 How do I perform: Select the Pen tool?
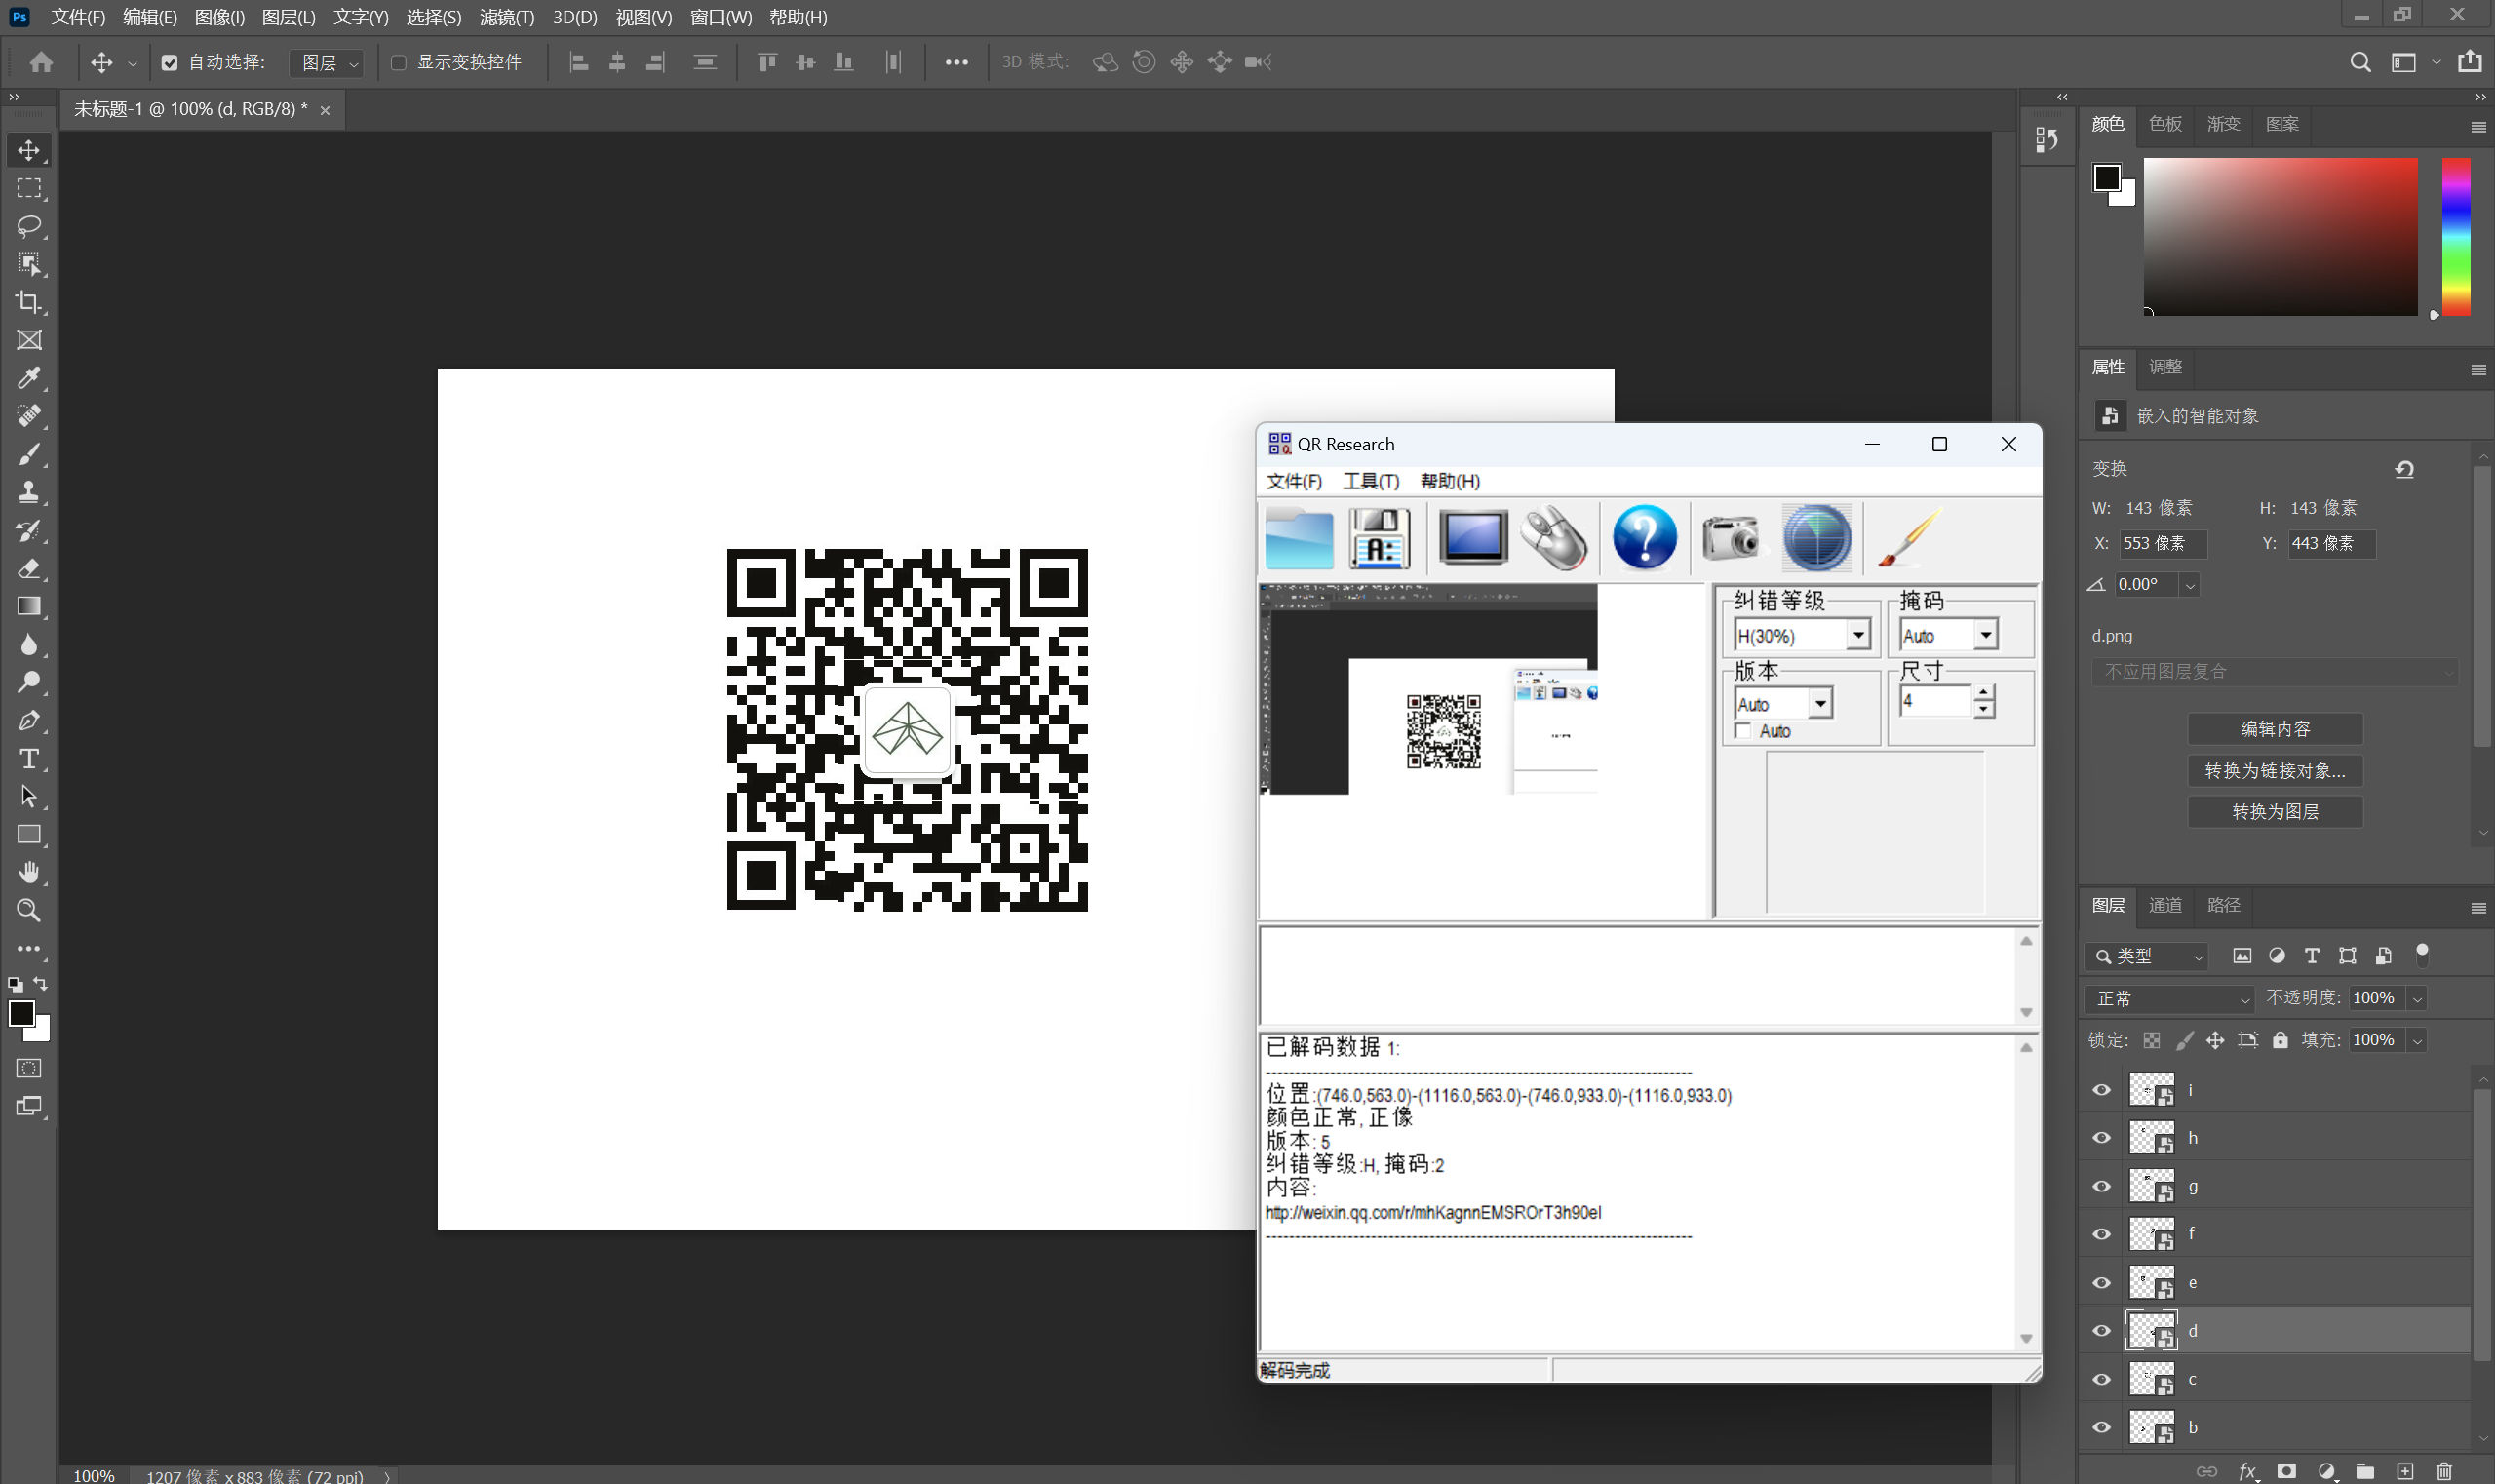[29, 720]
